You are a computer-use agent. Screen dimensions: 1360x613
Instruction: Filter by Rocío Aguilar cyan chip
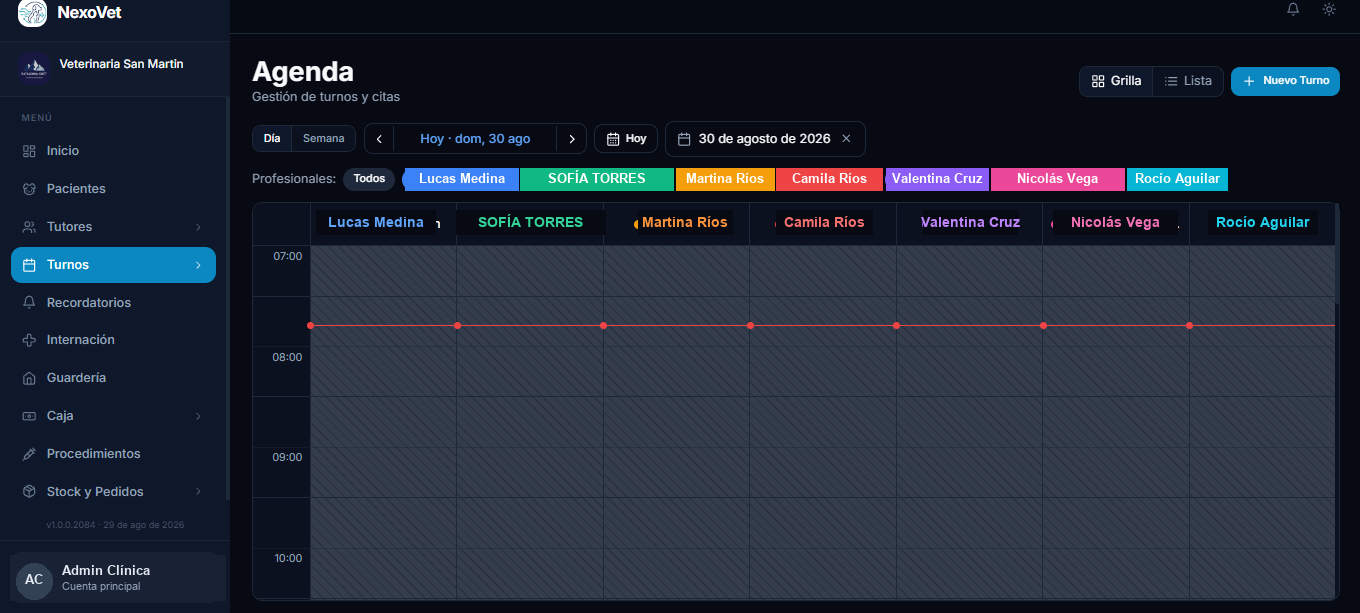tap(1177, 179)
